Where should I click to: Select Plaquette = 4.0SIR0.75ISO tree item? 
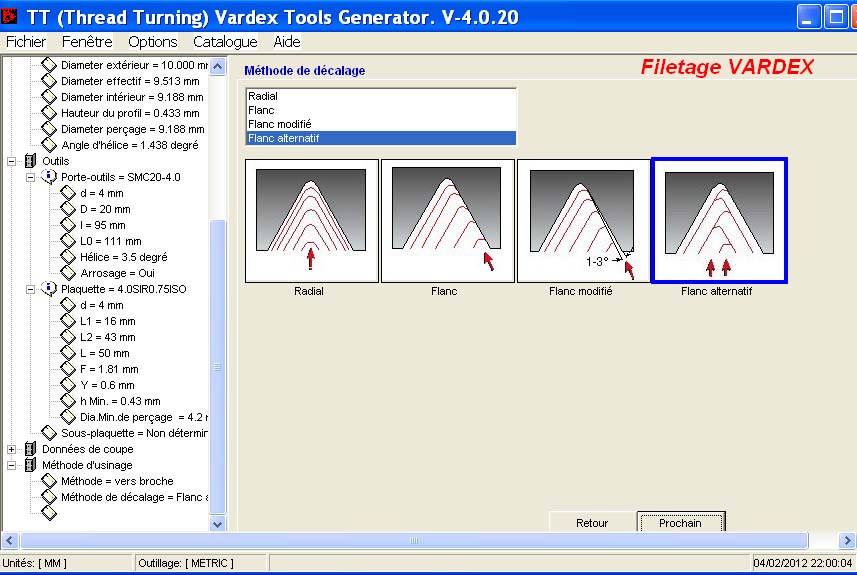click(124, 289)
